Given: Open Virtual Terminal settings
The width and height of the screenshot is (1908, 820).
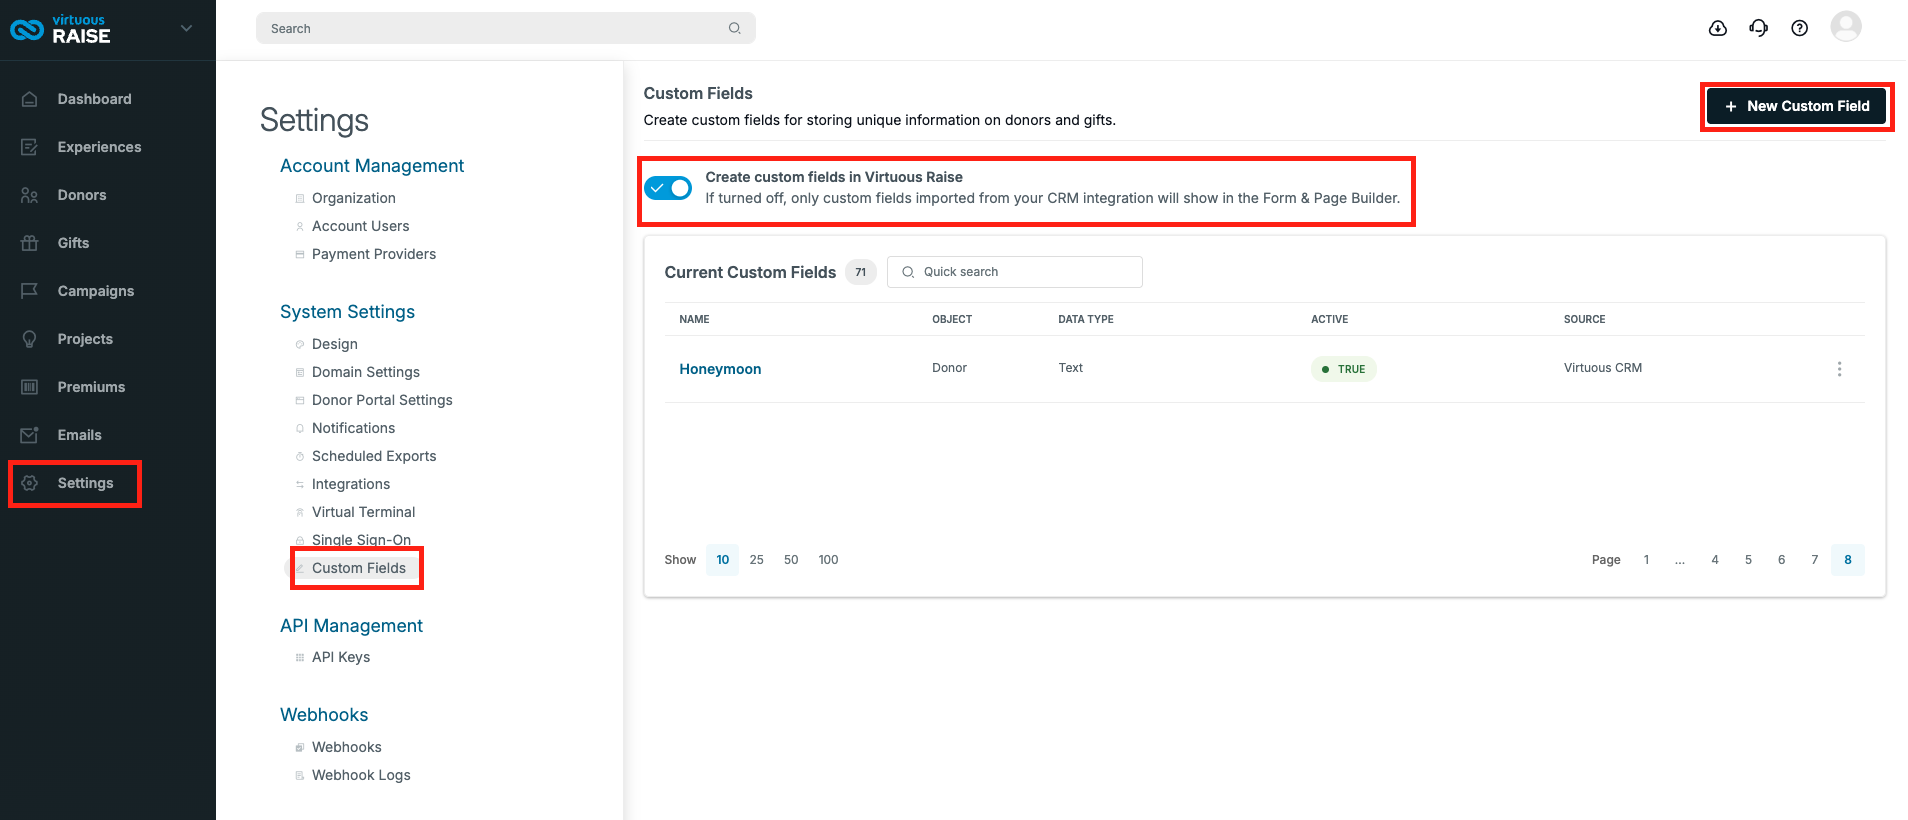Looking at the screenshot, I should click(363, 512).
